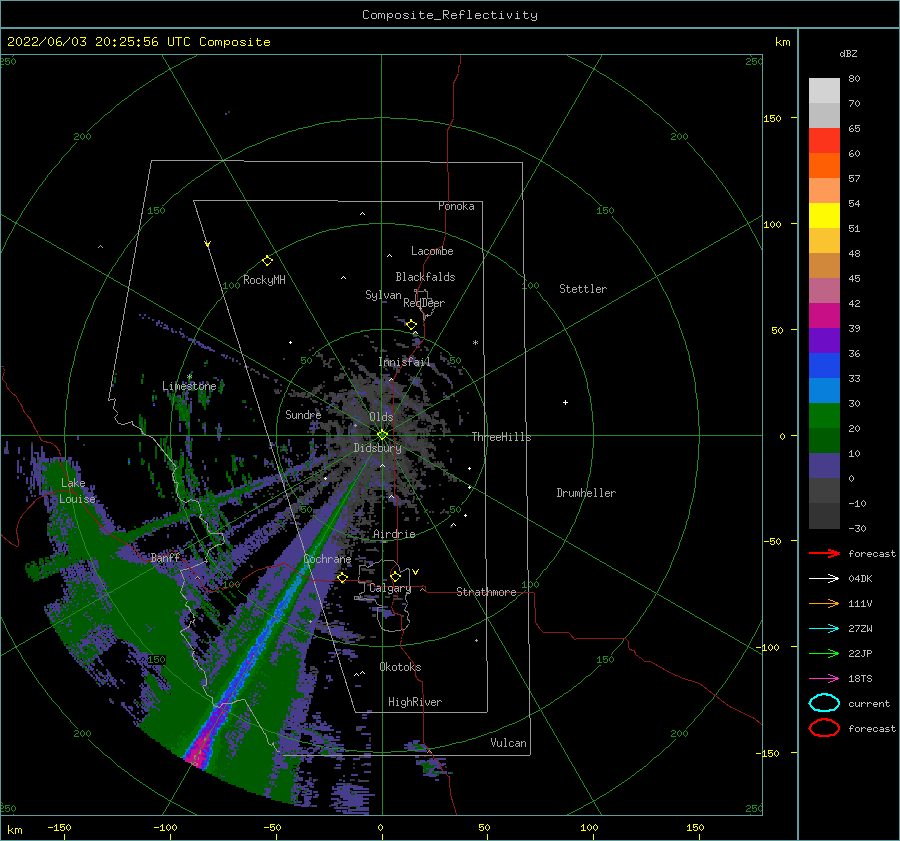
Task: Click the red forecast ellipse legend icon
Action: pos(824,728)
